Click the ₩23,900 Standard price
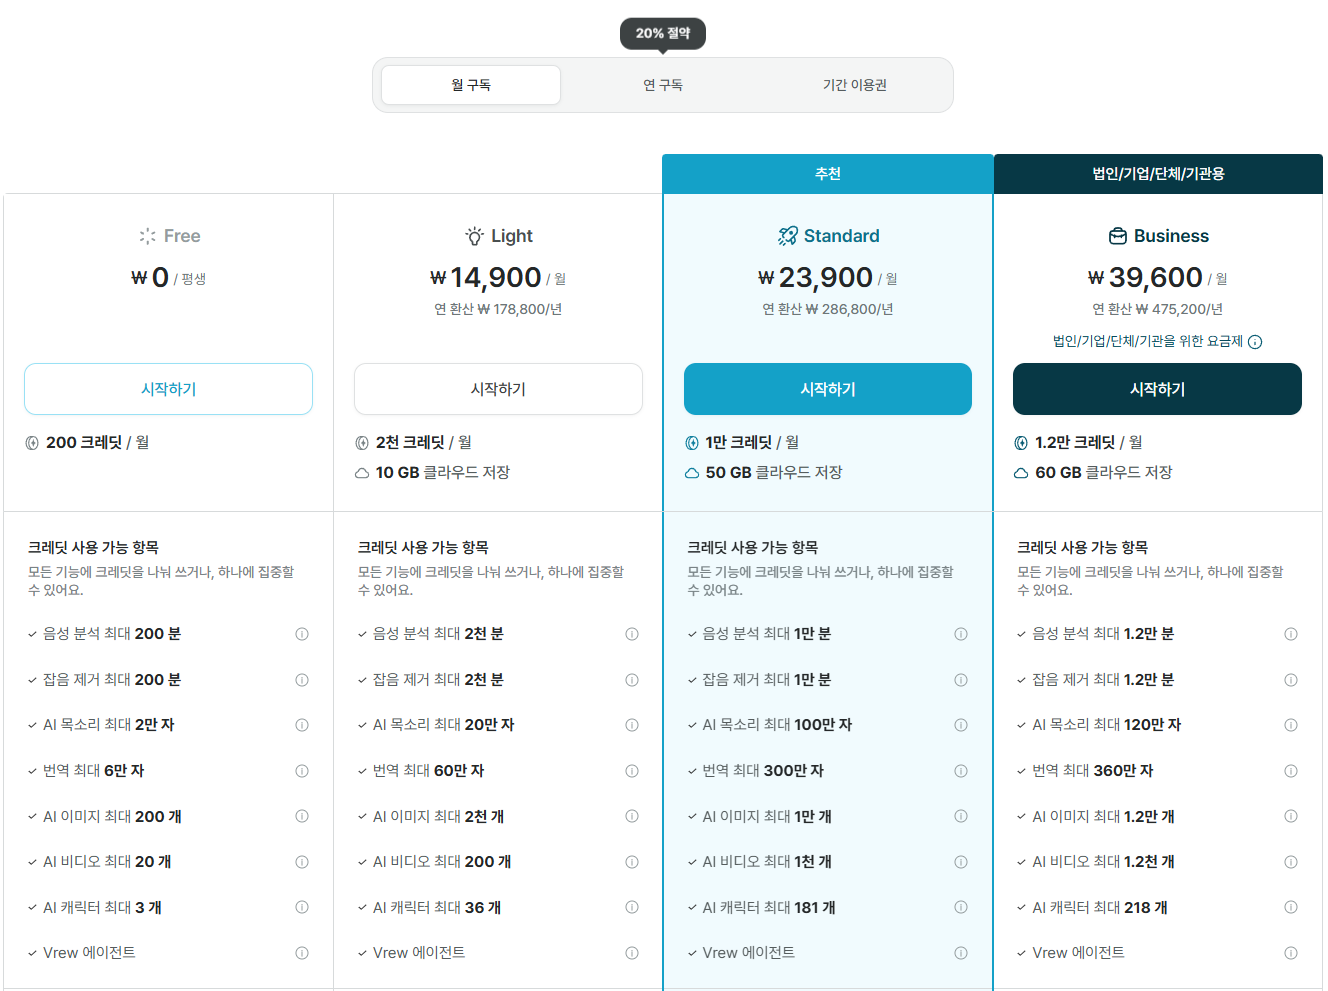 tap(815, 277)
